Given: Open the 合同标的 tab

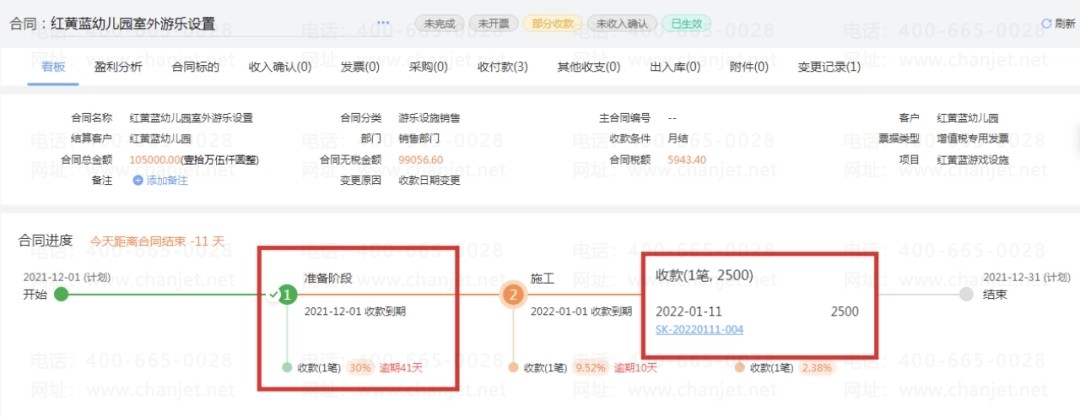Looking at the screenshot, I should pos(195,67).
